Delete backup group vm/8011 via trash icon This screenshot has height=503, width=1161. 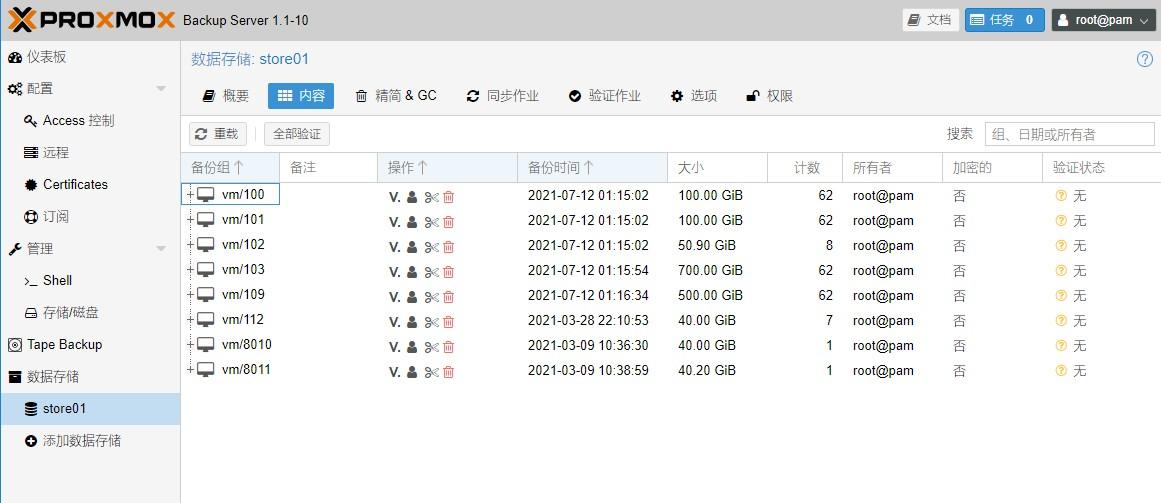(x=448, y=372)
